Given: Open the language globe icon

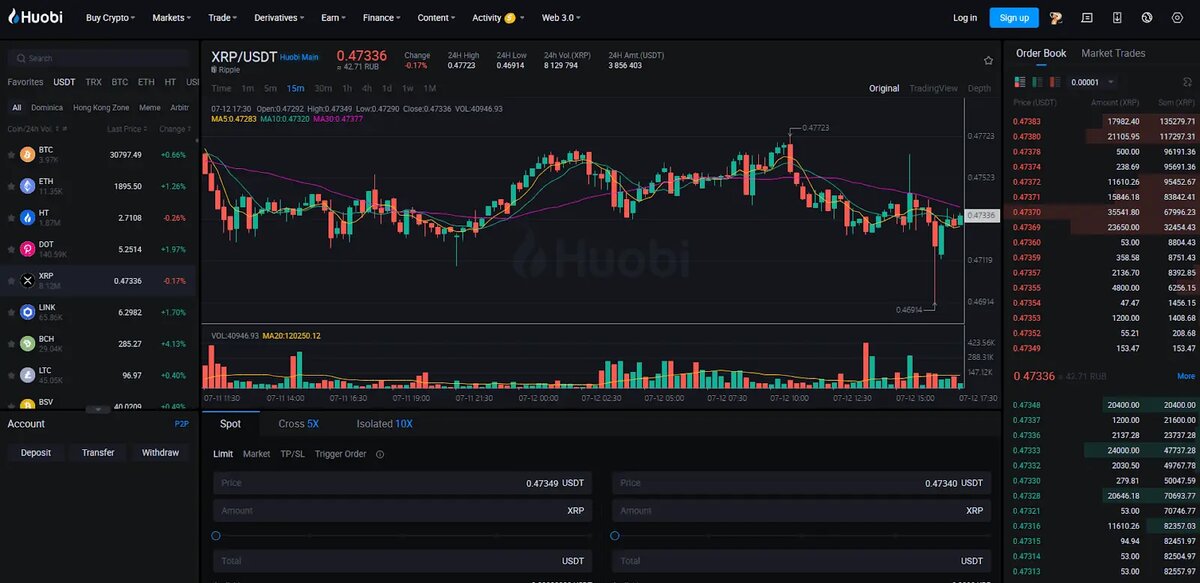Looking at the screenshot, I should (1147, 17).
